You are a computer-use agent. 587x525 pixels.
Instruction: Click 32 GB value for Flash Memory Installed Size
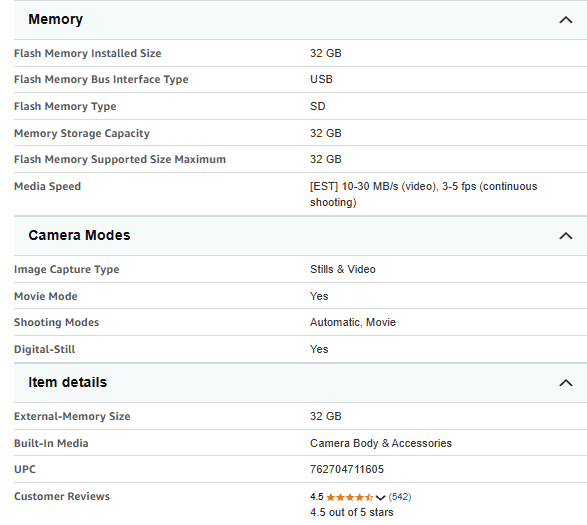pyautogui.click(x=326, y=53)
